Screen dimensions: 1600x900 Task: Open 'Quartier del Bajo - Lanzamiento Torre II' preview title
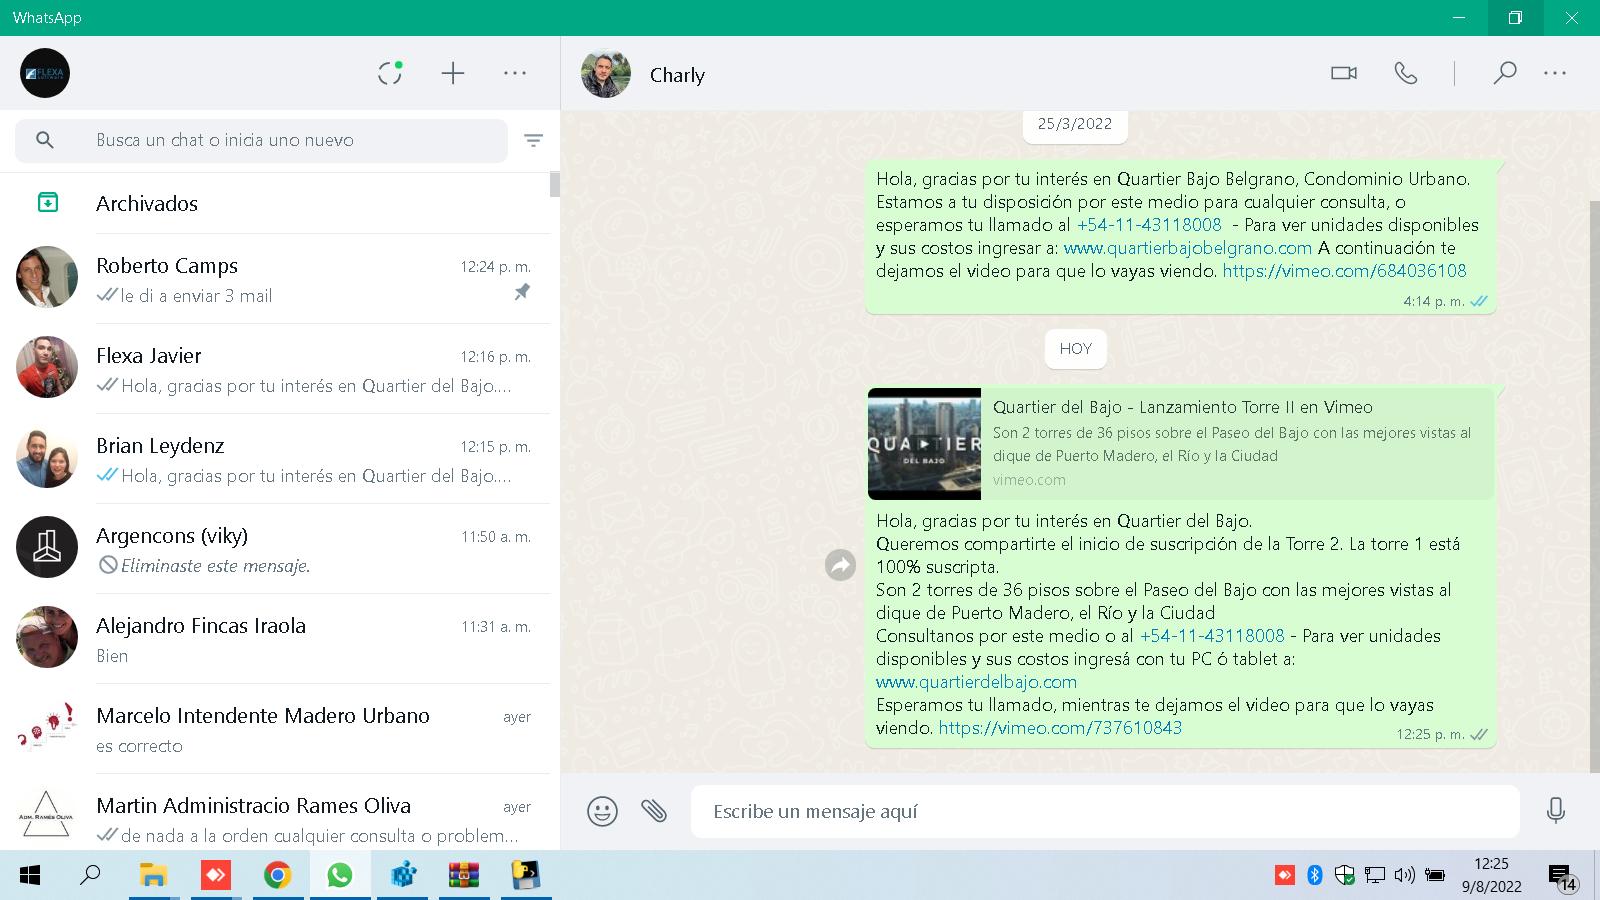click(x=1182, y=407)
